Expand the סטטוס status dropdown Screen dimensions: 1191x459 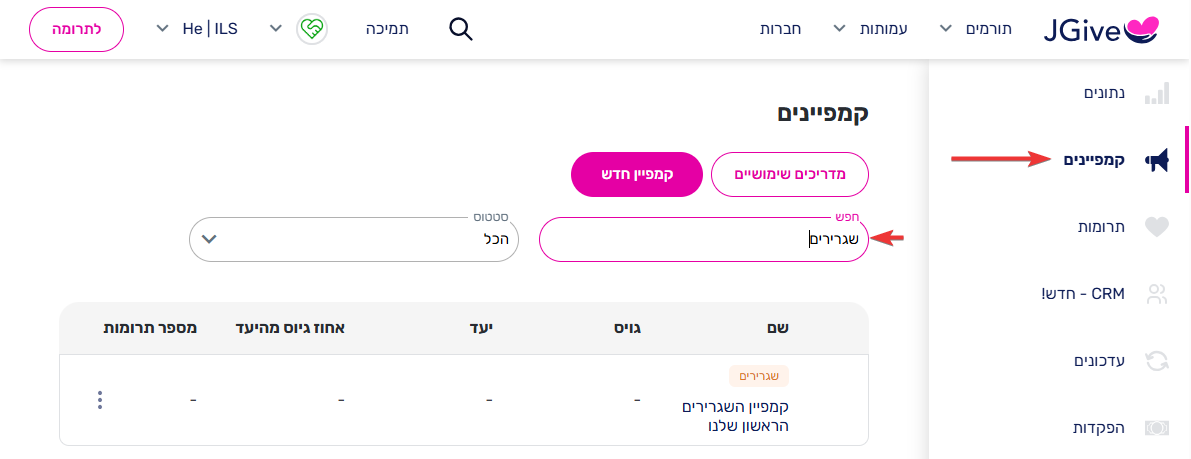pos(354,239)
